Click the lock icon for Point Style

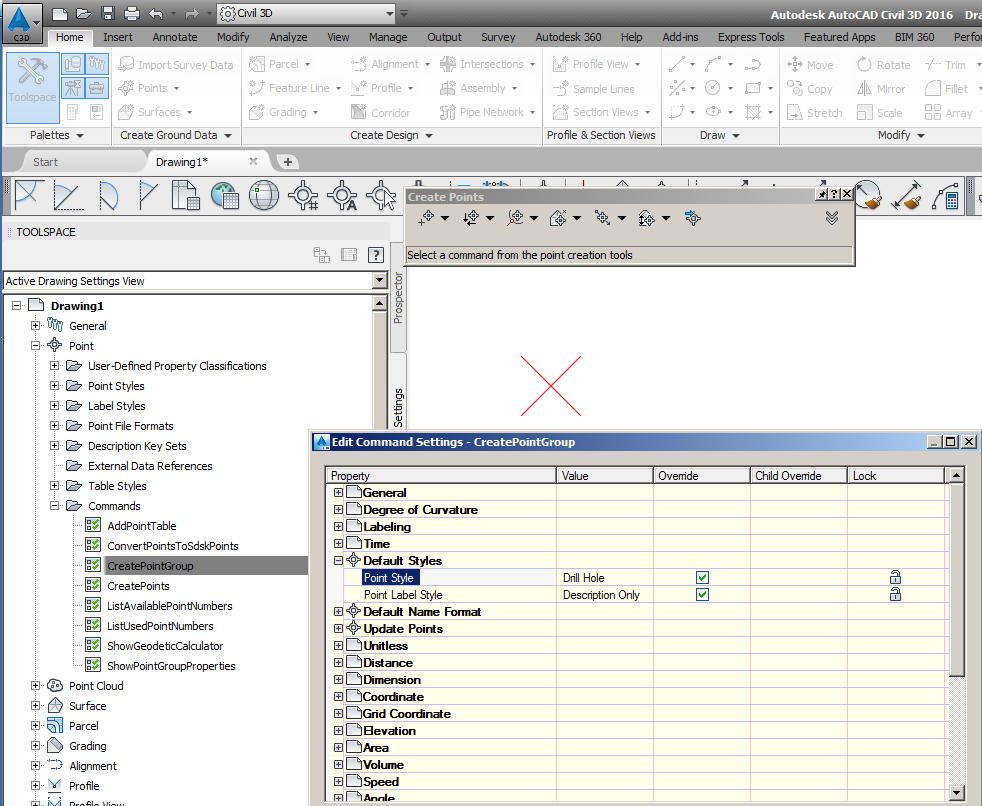tap(895, 577)
